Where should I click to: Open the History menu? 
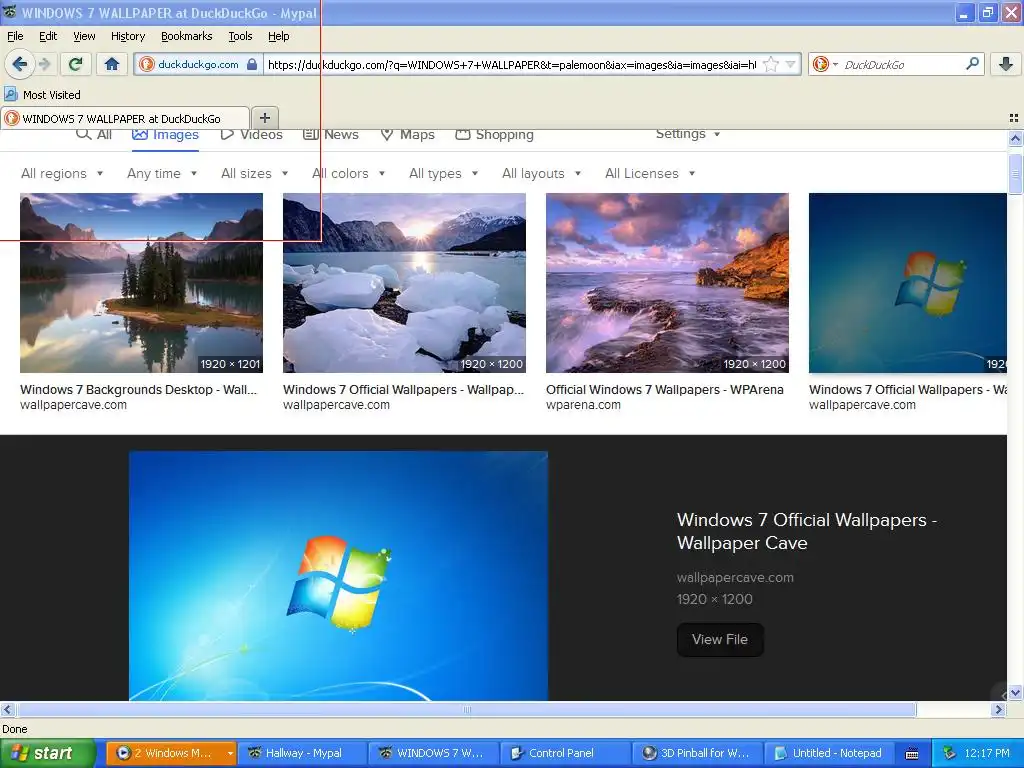(127, 36)
